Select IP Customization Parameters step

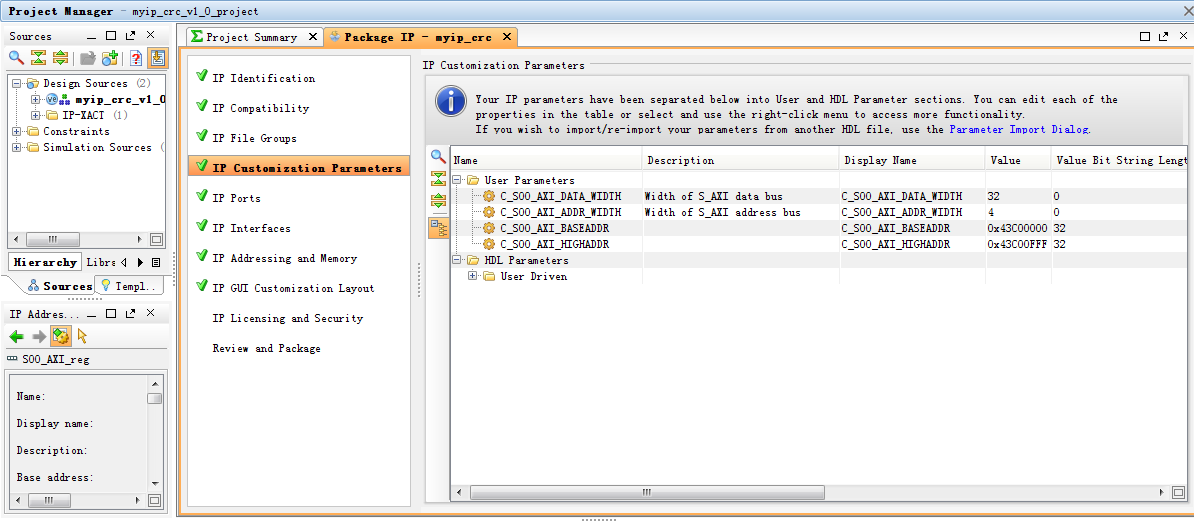pyautogui.click(x=299, y=168)
